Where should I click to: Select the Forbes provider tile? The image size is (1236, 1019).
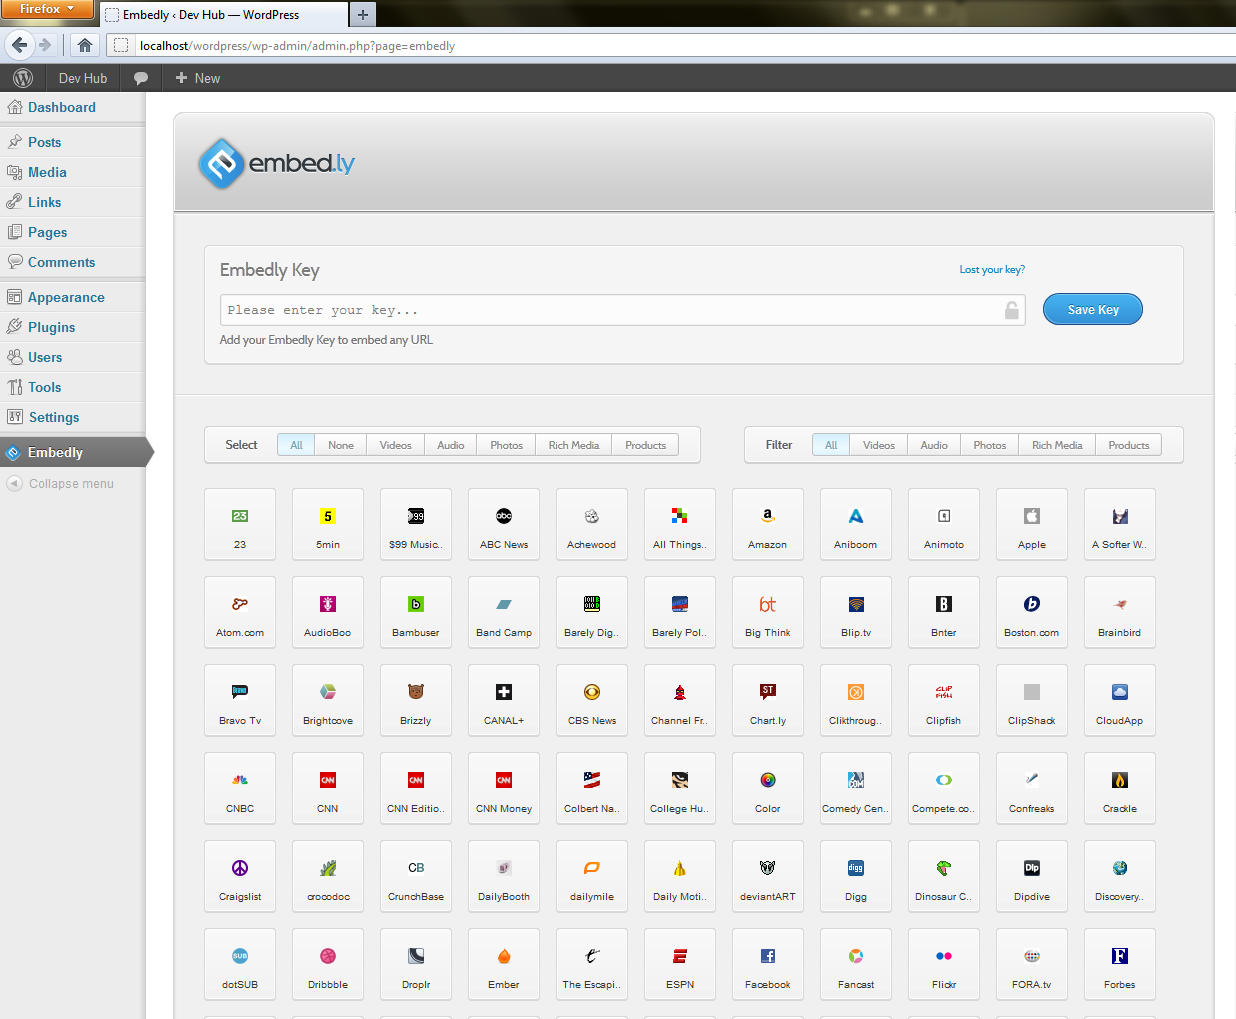click(1120, 964)
